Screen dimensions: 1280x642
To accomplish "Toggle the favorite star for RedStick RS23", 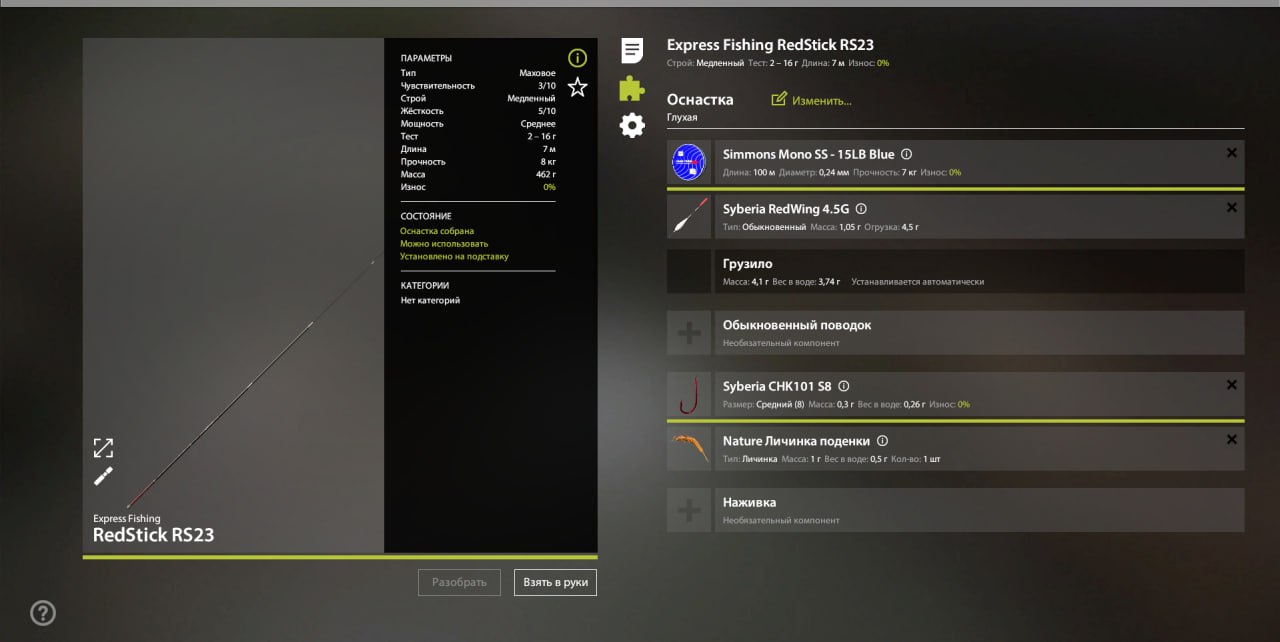I will click(577, 88).
